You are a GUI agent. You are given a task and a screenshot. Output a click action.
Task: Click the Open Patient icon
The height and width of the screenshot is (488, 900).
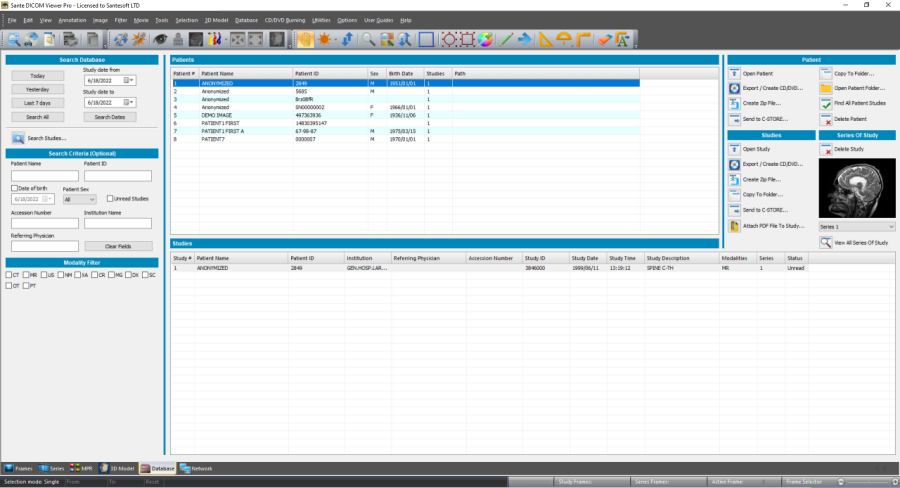point(735,74)
